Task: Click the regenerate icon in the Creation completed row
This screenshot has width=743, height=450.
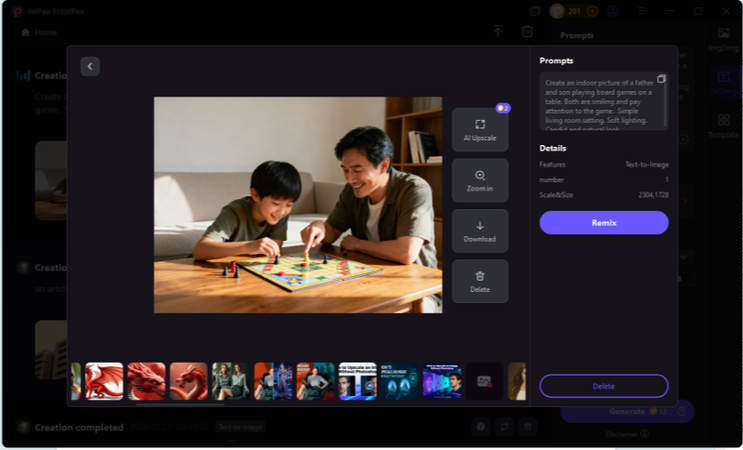Action: pyautogui.click(x=504, y=427)
